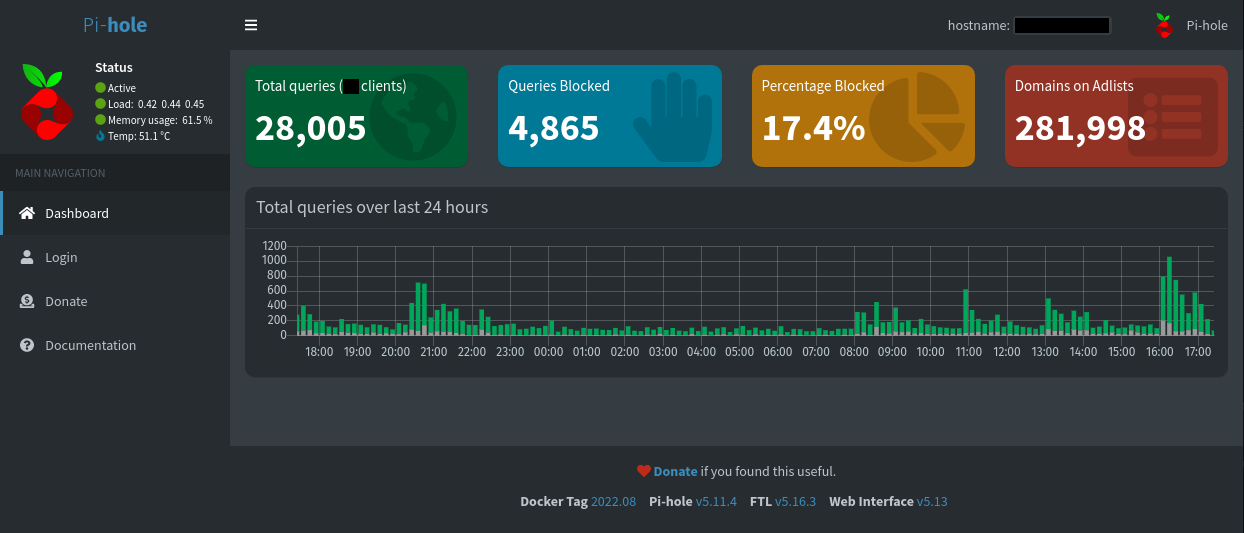Click the 21:00 label on chart axis
The height and width of the screenshot is (533, 1244).
[x=434, y=352]
